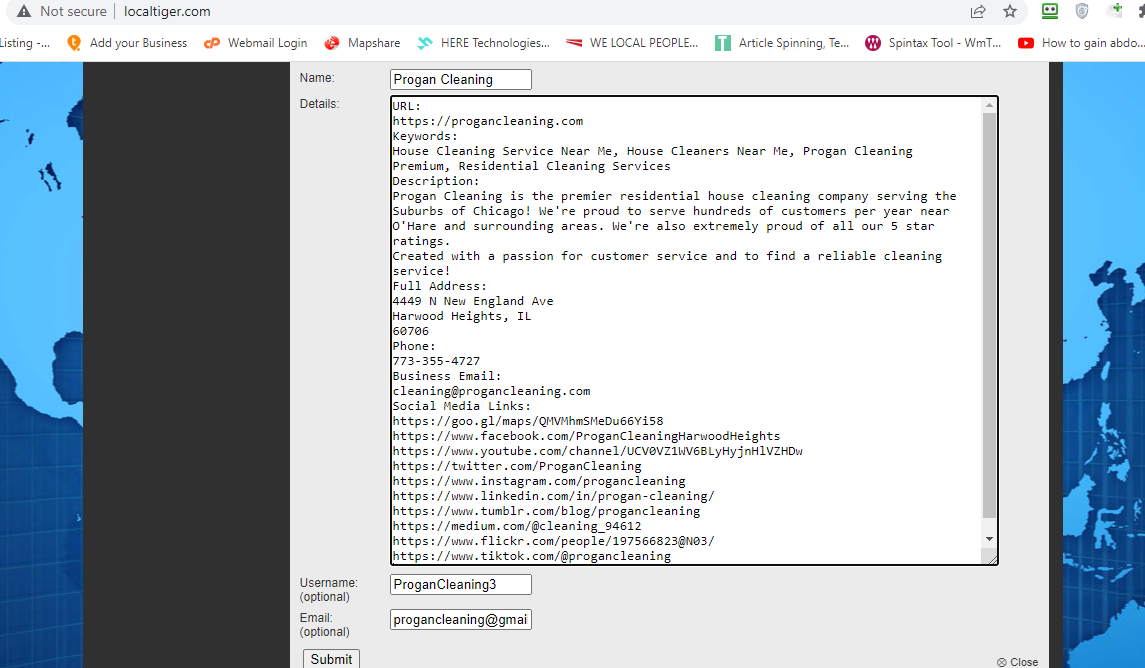Click the twitter.com/ProganCleaning URL text

click(x=517, y=467)
